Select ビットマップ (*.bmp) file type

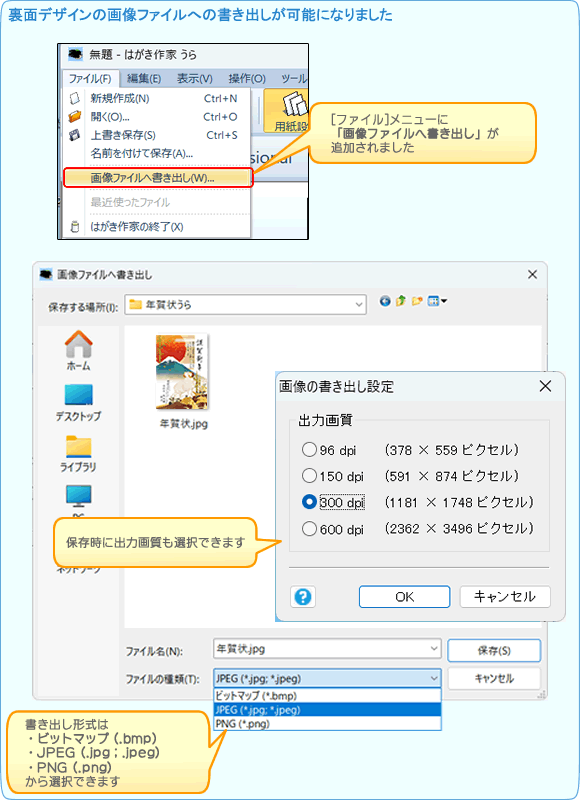pos(327,695)
